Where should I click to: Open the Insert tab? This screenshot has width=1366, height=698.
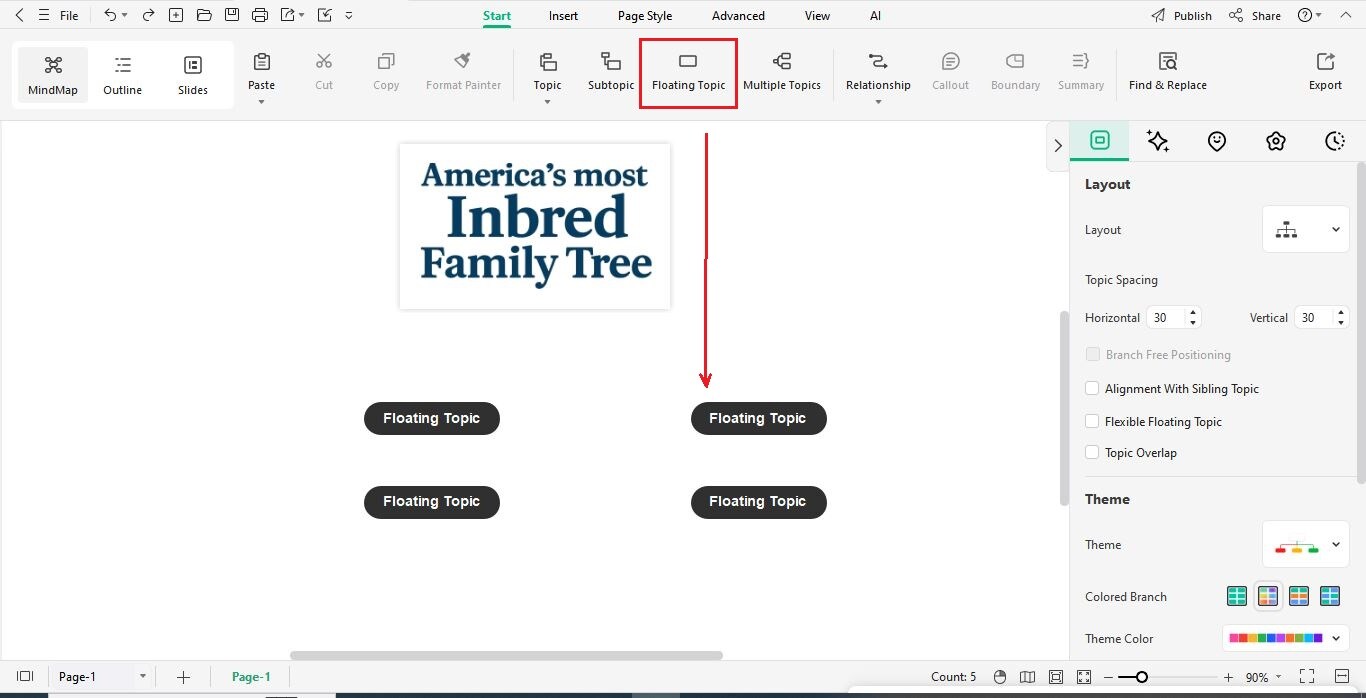563,16
